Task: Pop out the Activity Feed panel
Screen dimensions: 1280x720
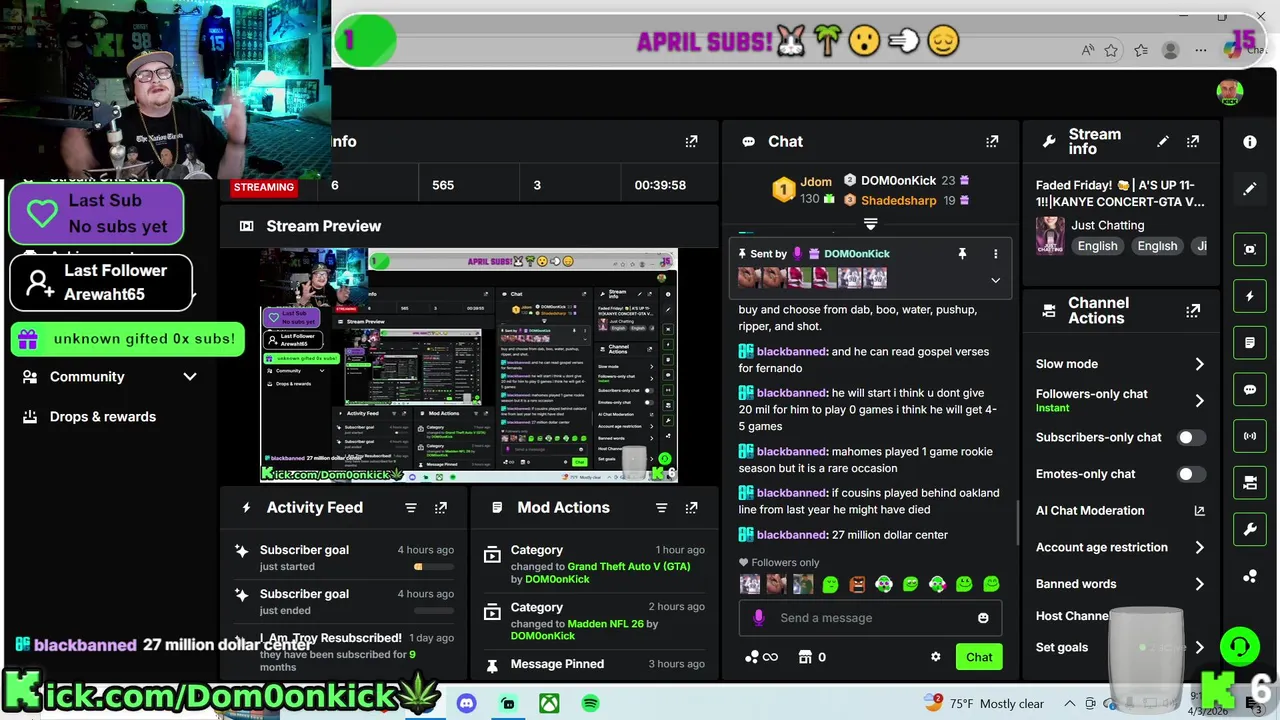Action: click(x=441, y=508)
